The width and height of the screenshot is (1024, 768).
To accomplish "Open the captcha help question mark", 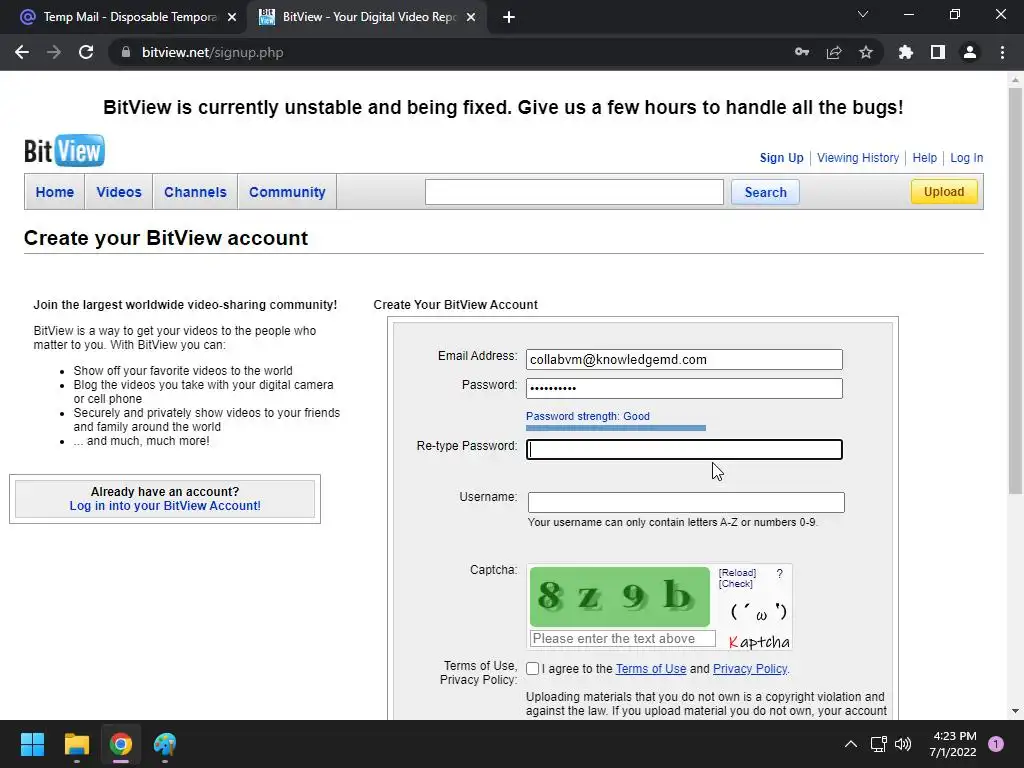I will 779,573.
